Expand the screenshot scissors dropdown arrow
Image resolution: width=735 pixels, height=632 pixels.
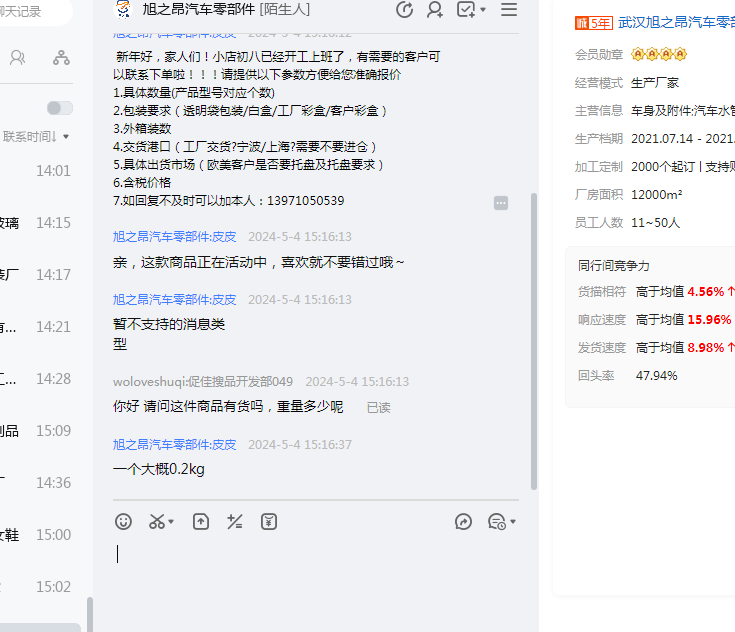click(x=171, y=522)
